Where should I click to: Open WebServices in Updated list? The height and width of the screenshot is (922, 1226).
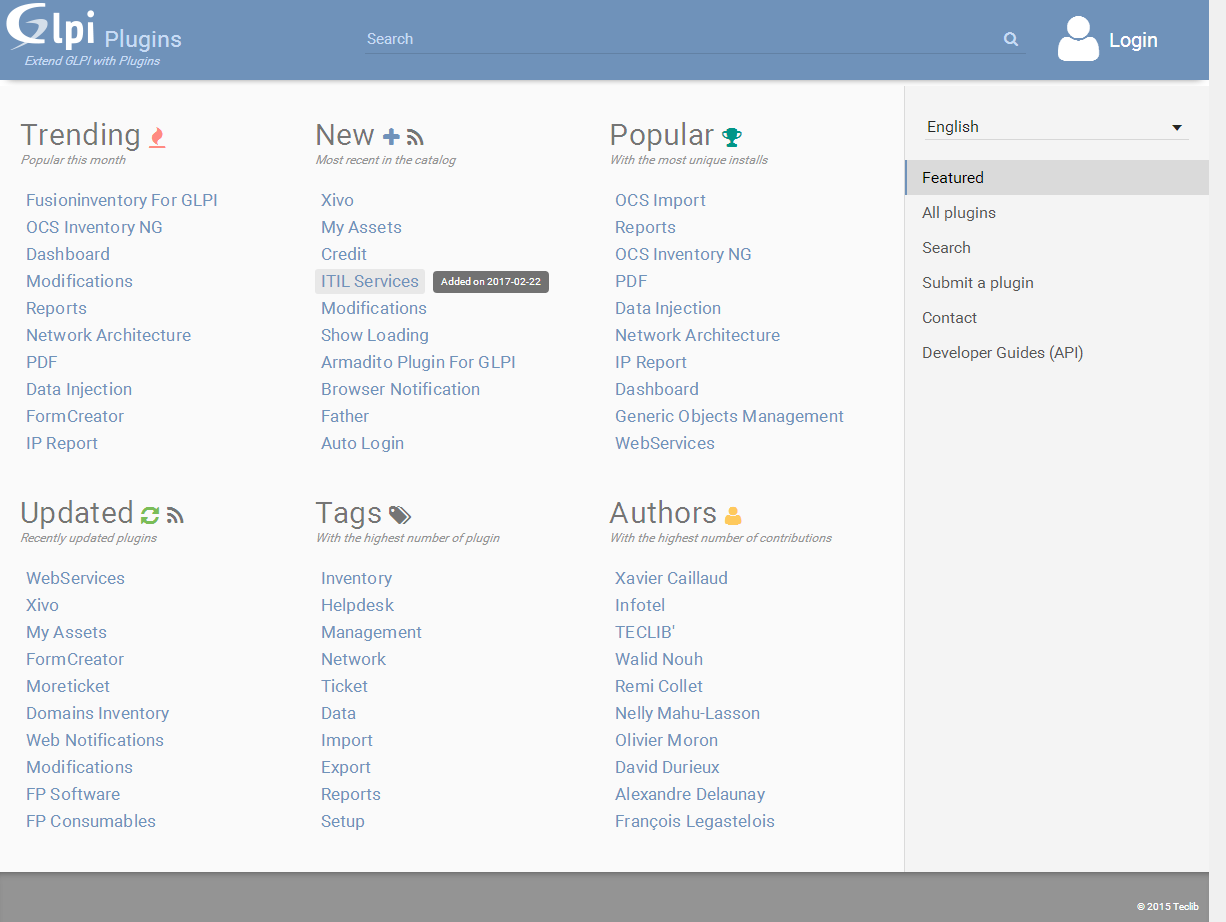(x=75, y=578)
